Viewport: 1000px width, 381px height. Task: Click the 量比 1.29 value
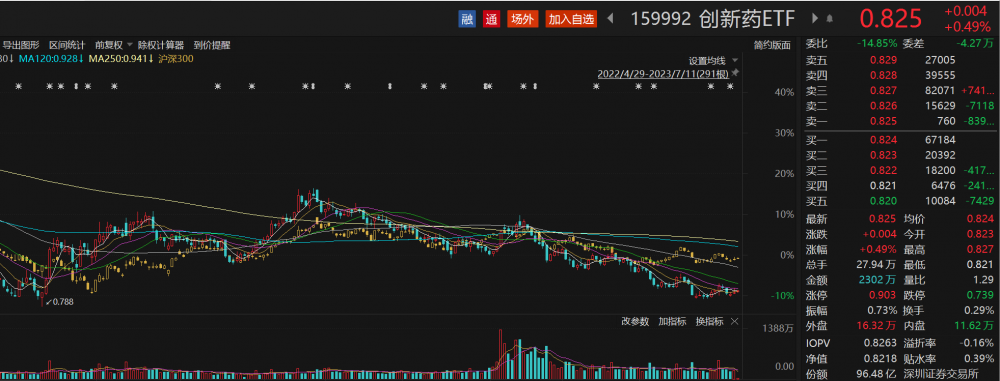[x=983, y=280]
